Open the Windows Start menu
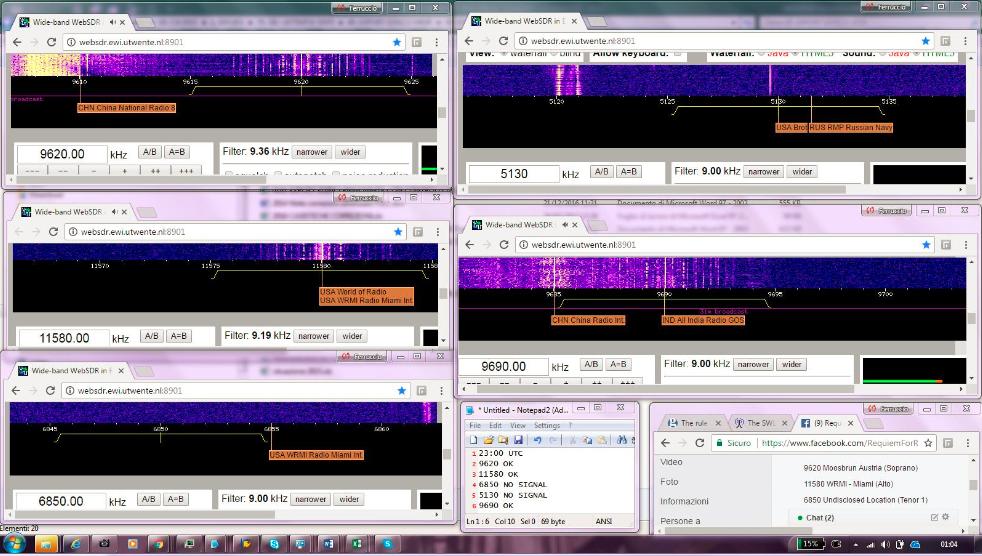Screen dimensions: 982x556 click(14, 543)
